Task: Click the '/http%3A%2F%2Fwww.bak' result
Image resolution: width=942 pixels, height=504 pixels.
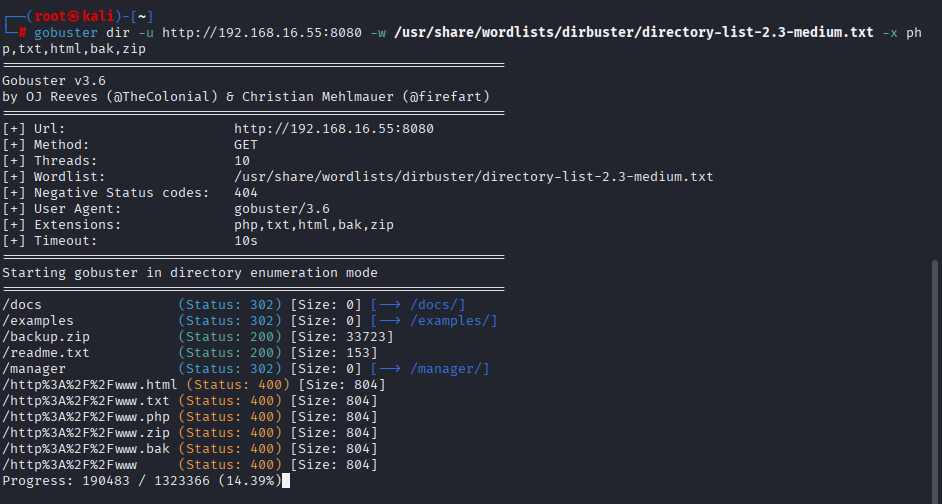Action: coord(86,449)
